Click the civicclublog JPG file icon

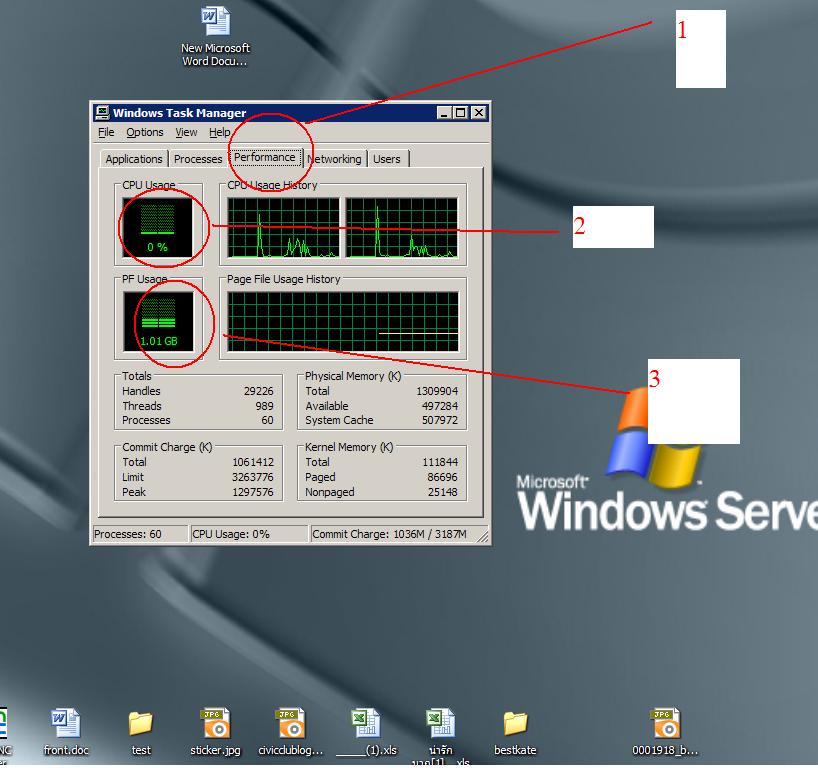[290, 724]
